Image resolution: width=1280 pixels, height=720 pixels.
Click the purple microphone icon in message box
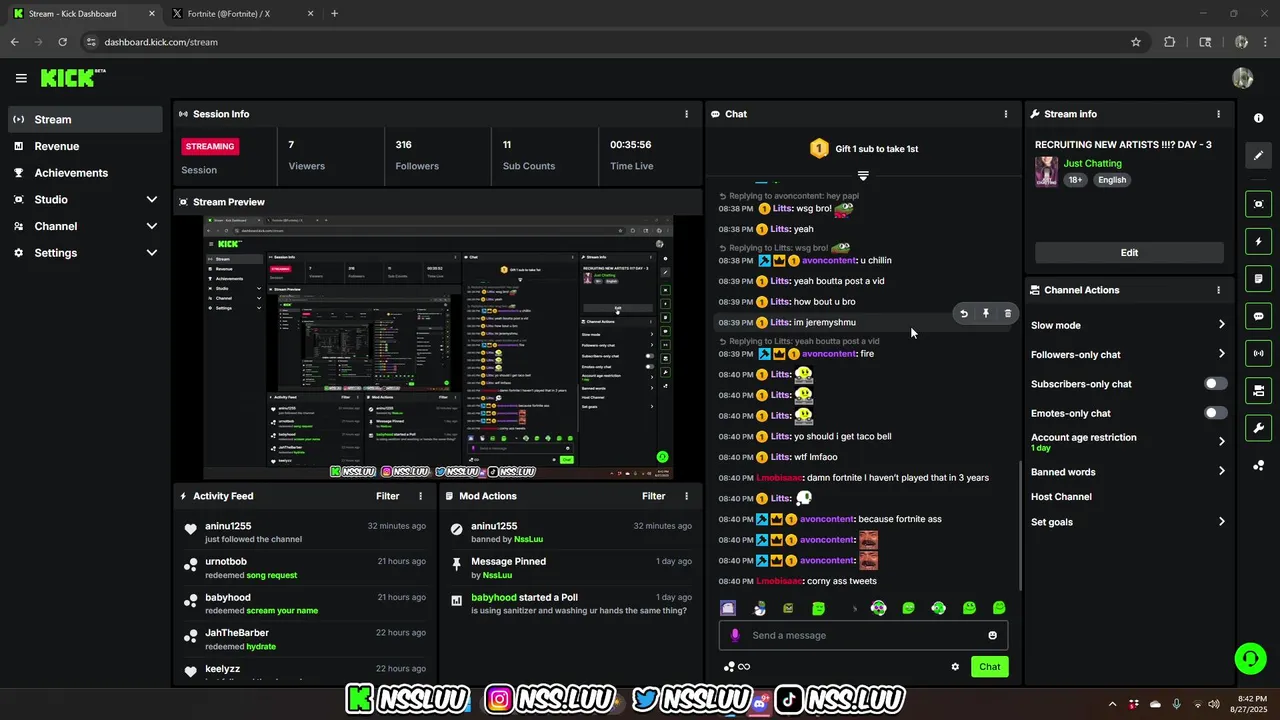click(735, 635)
